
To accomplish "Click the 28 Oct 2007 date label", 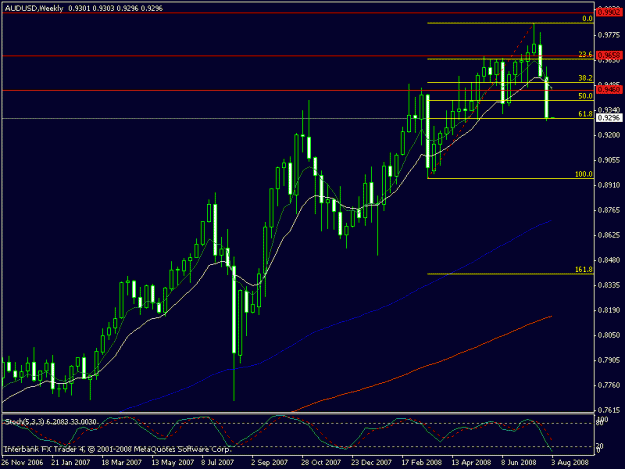I will tap(320, 463).
